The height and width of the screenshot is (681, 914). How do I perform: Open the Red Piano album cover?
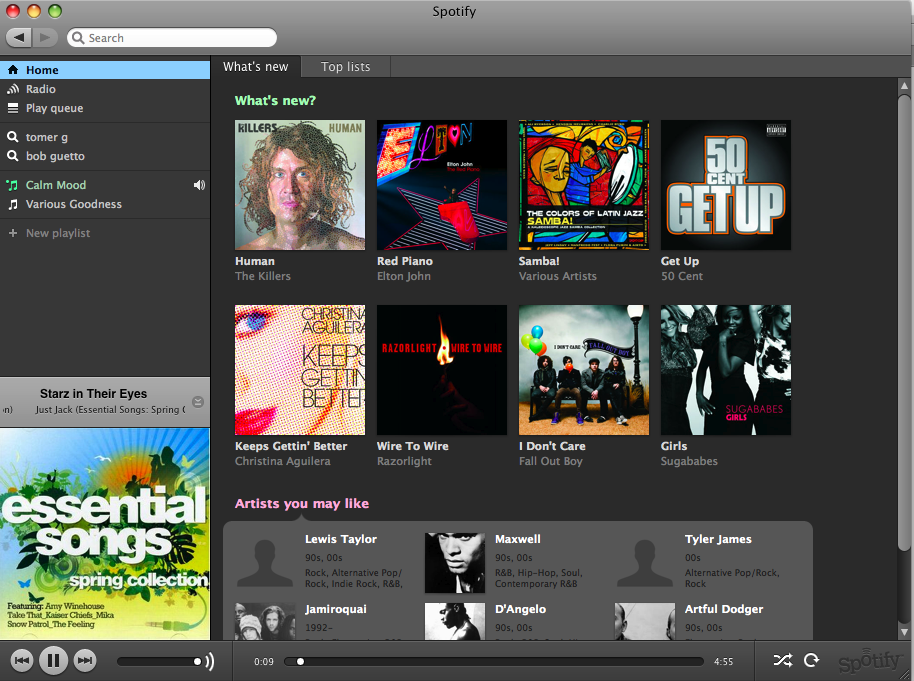pyautogui.click(x=442, y=185)
